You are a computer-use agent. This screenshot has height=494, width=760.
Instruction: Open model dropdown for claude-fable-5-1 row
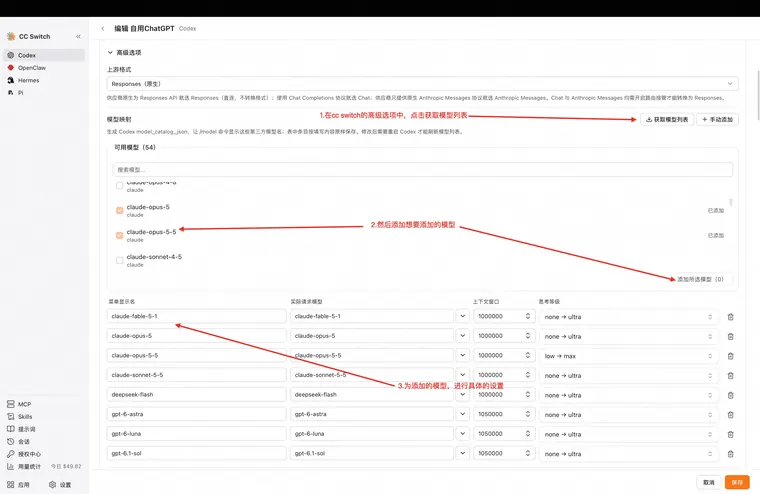[462, 316]
